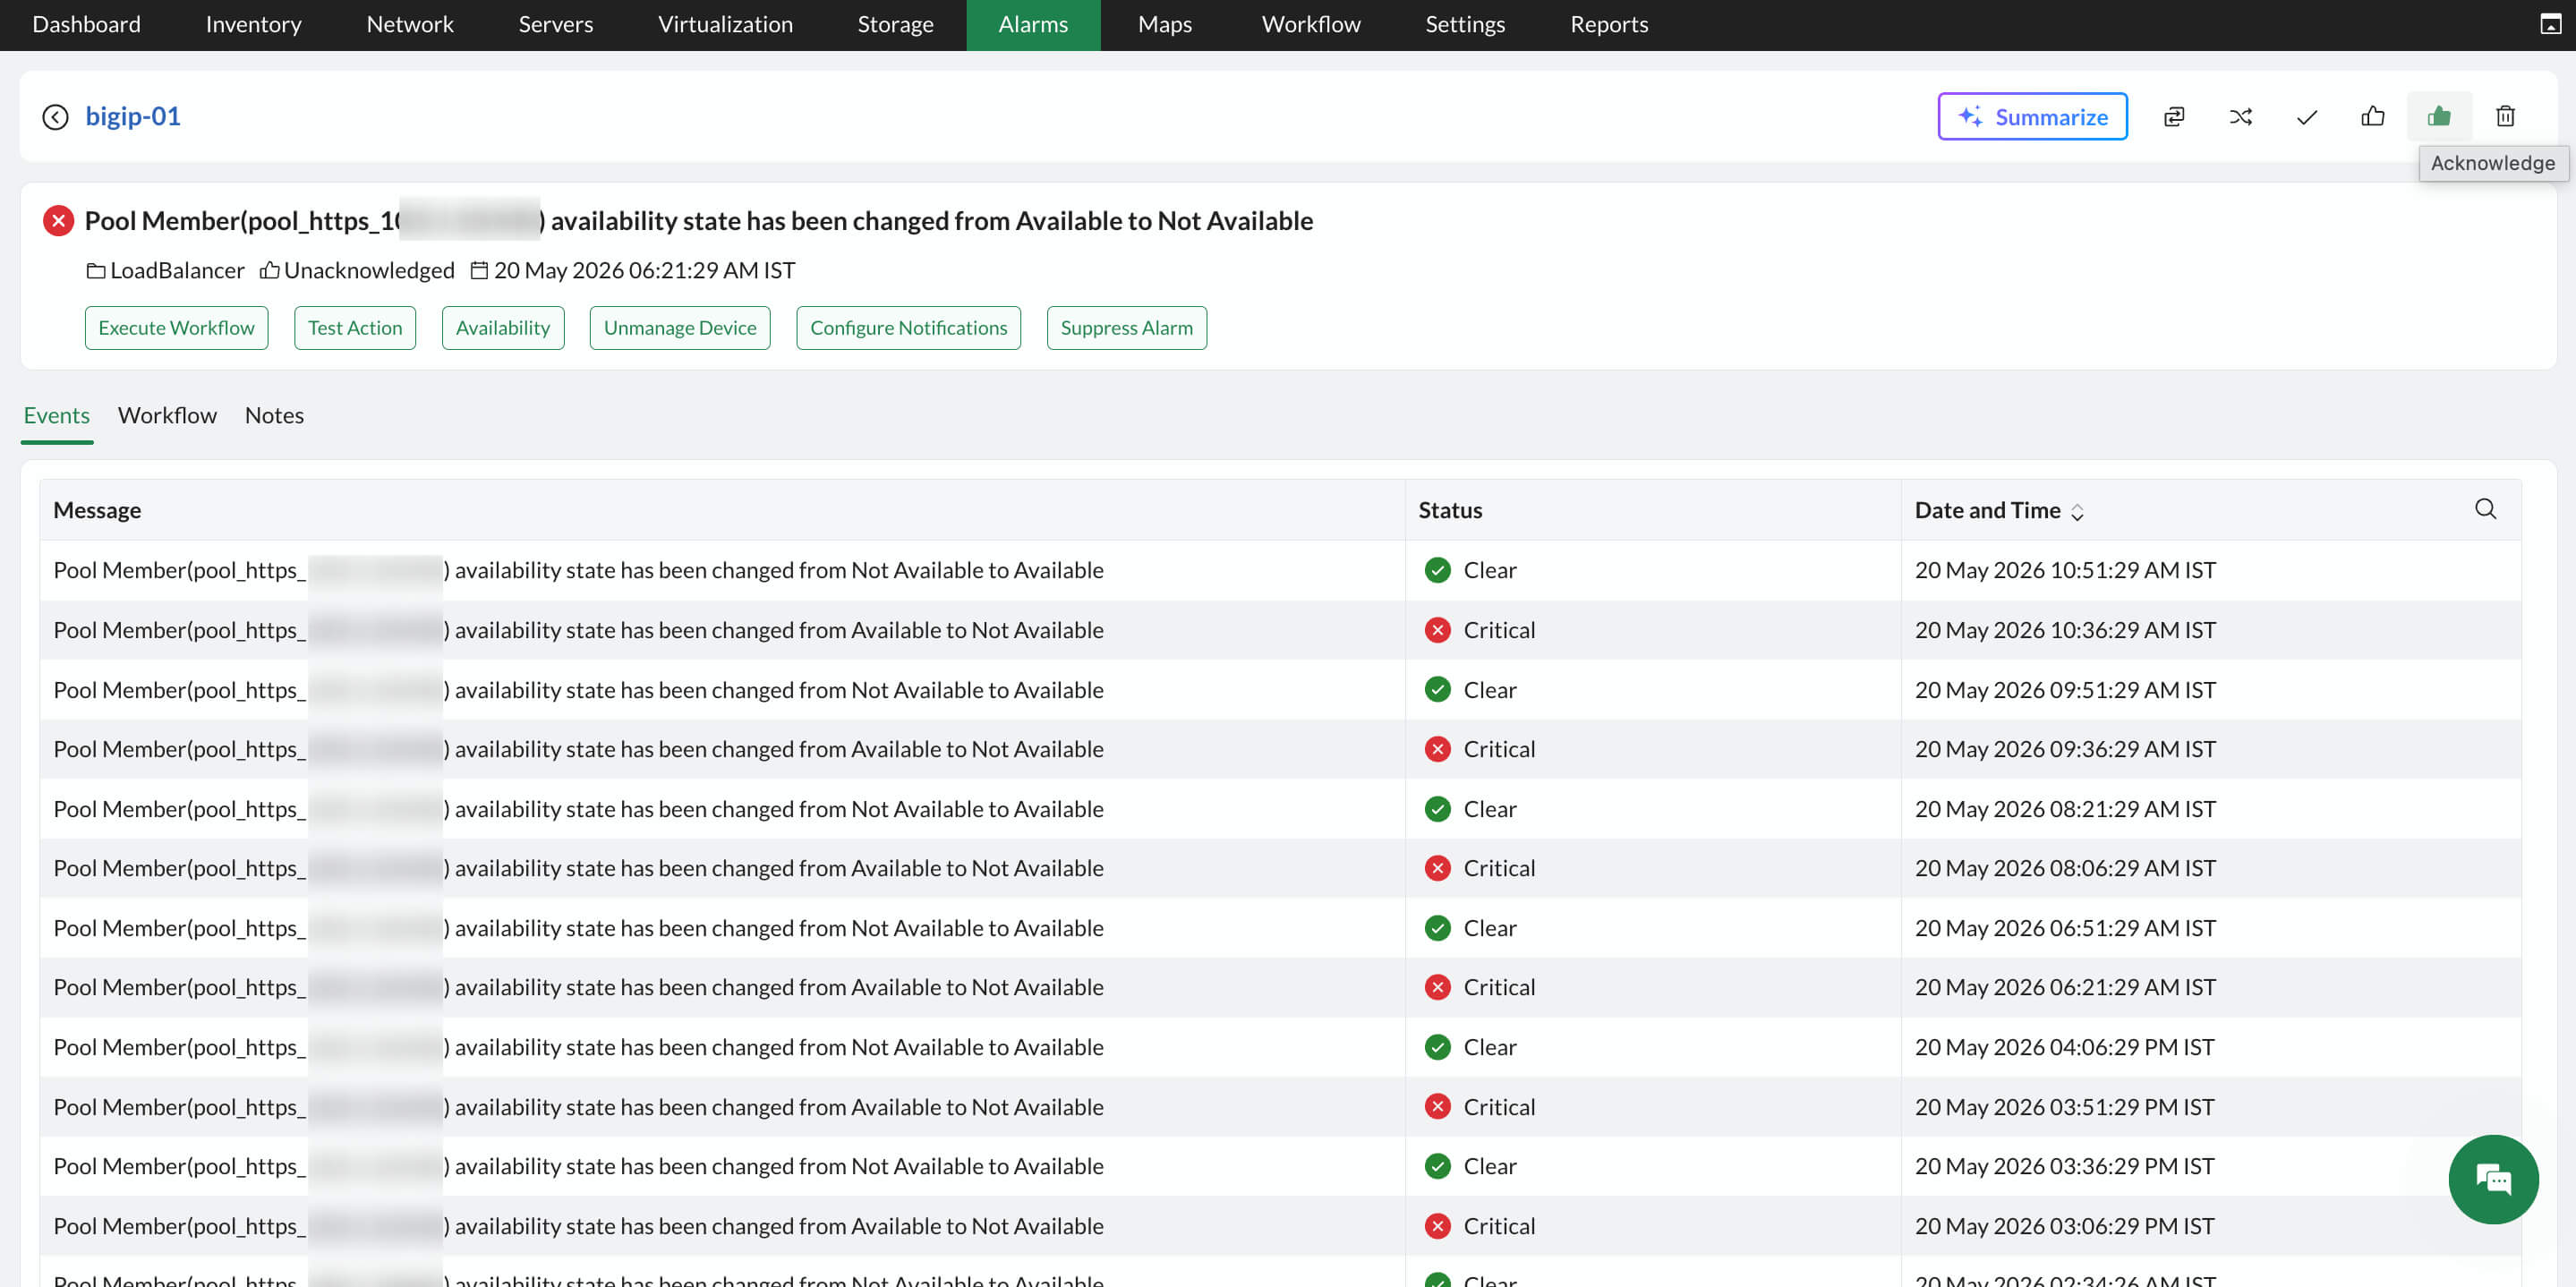
Task: Switch to Virtualization in the top bar
Action: coord(725,24)
